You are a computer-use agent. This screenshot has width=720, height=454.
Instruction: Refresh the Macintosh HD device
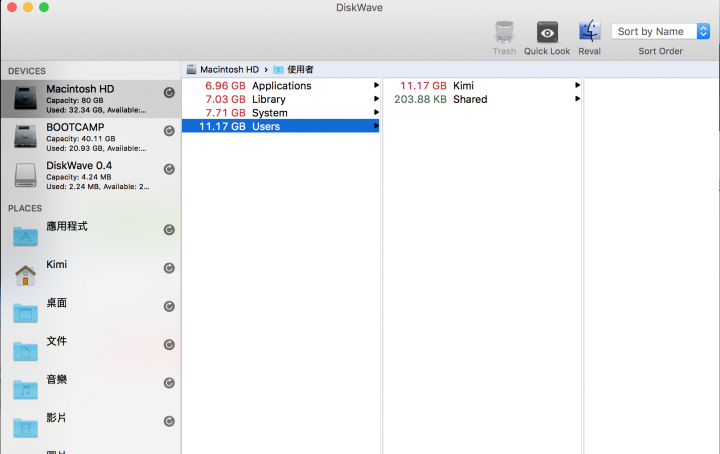(x=169, y=93)
